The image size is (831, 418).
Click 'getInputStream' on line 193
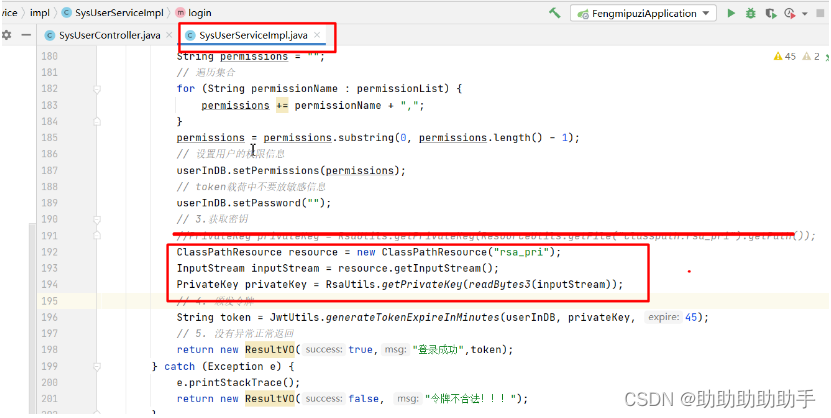pos(440,268)
